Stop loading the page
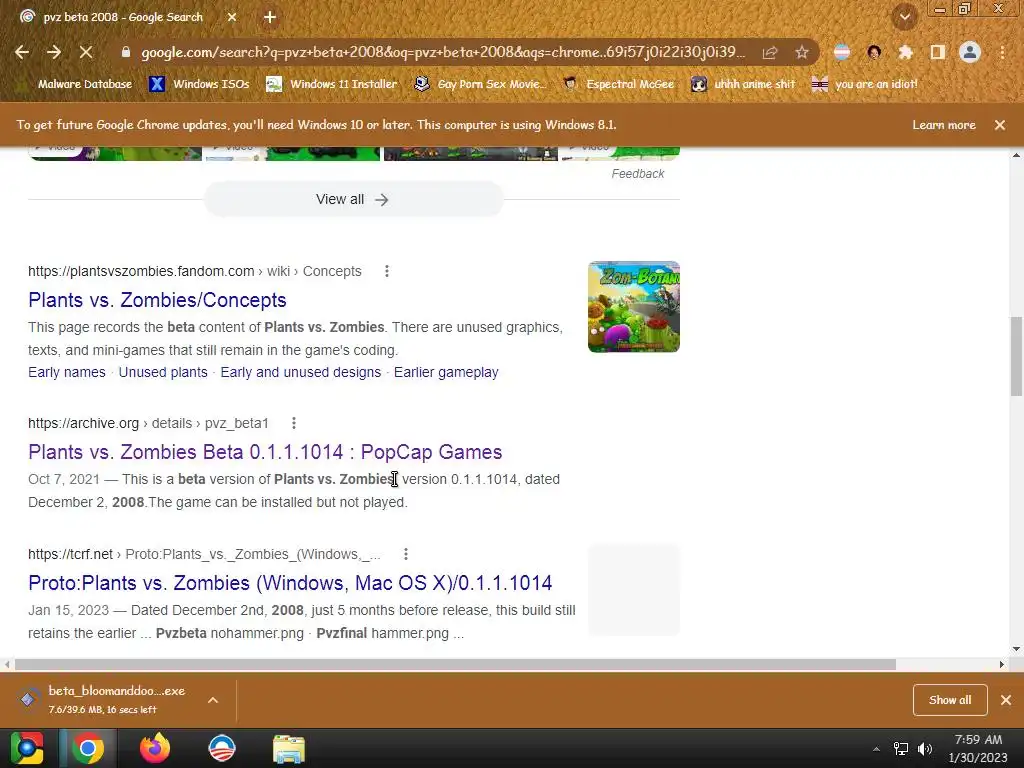 (86, 52)
